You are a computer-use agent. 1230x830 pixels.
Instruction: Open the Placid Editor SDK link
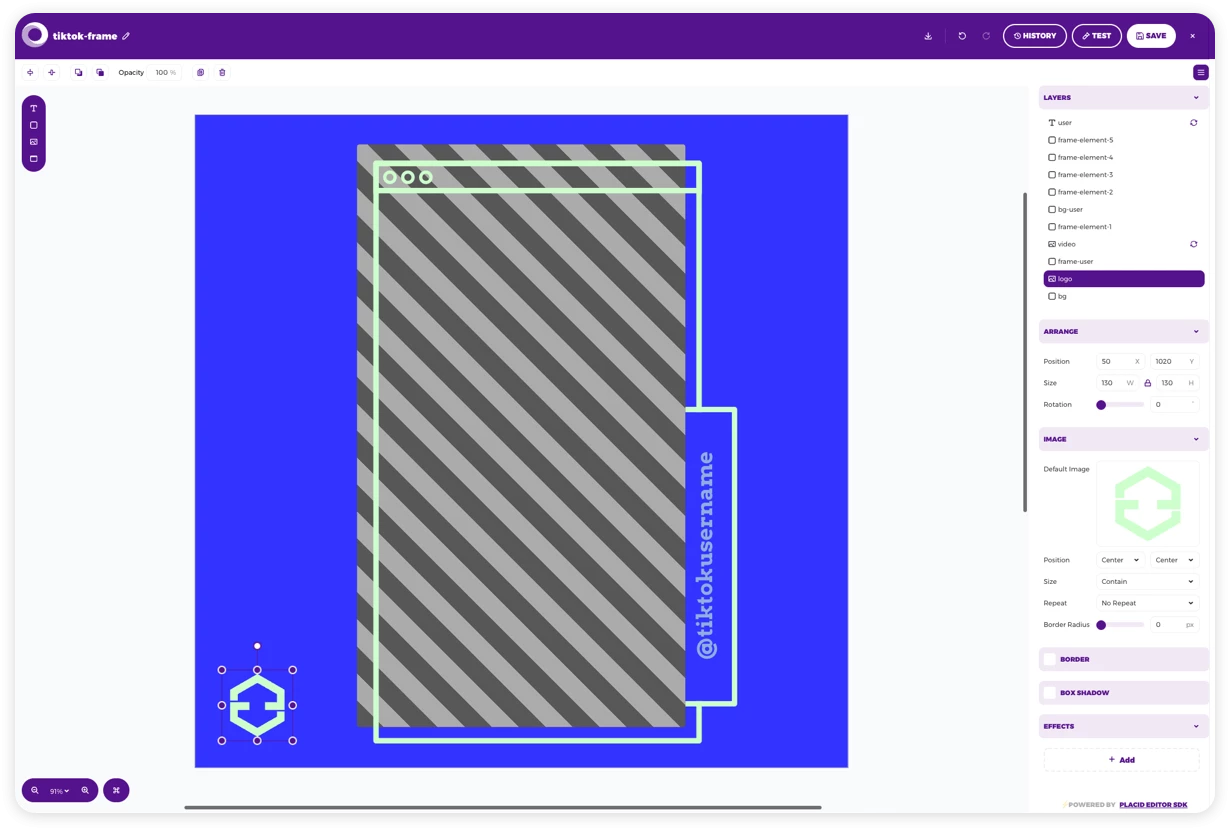pos(1153,805)
